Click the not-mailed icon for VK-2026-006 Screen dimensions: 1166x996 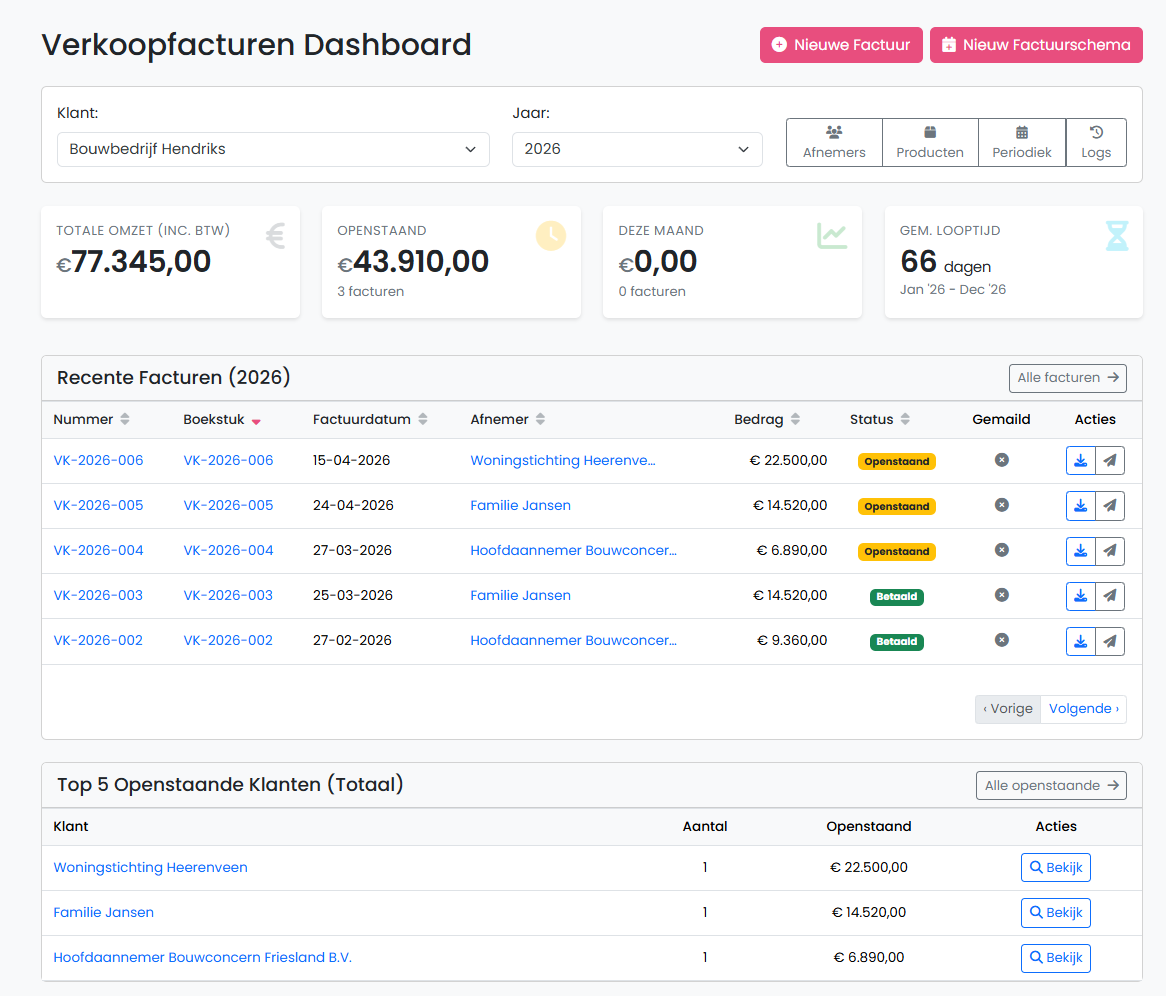1002,460
